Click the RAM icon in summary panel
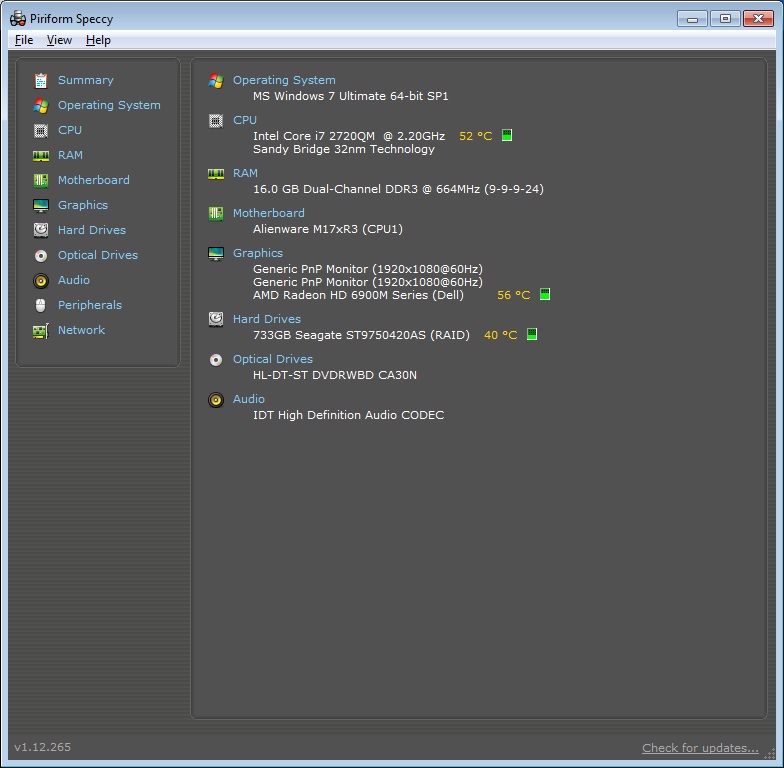This screenshot has width=784, height=768. coord(216,174)
